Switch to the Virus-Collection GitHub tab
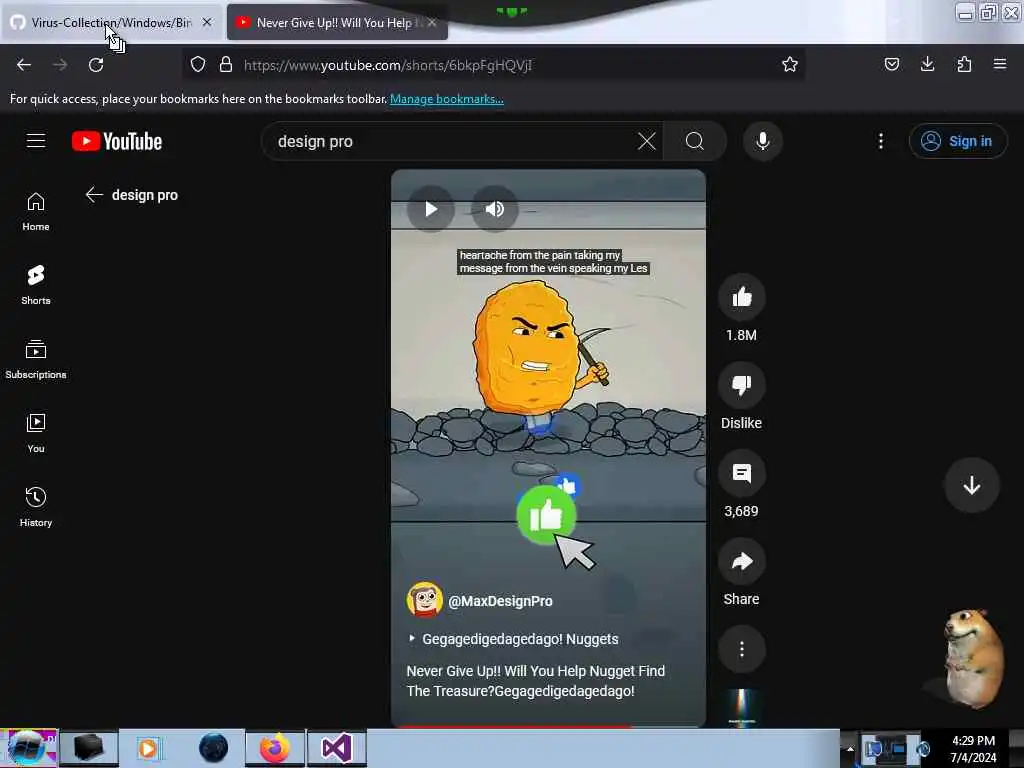This screenshot has height=768, width=1024. pyautogui.click(x=111, y=22)
